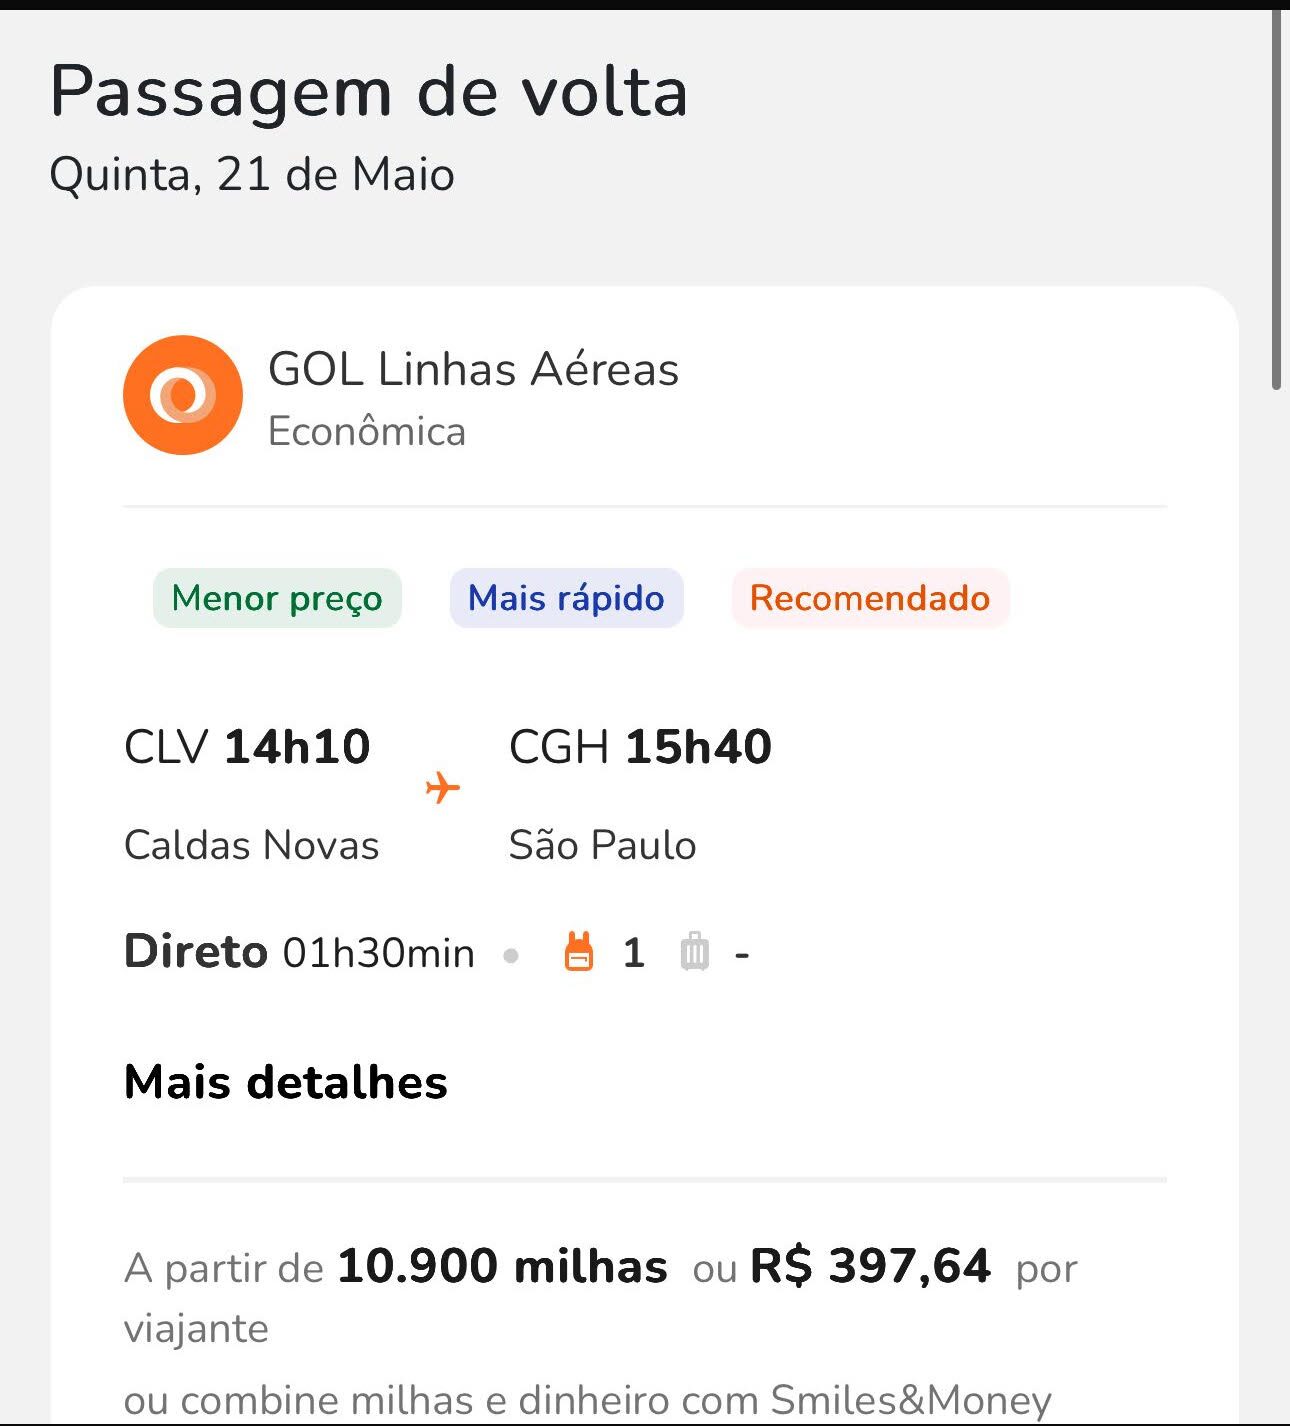Click the orange backpack carry-on icon
1290x1426 pixels.
(x=579, y=952)
